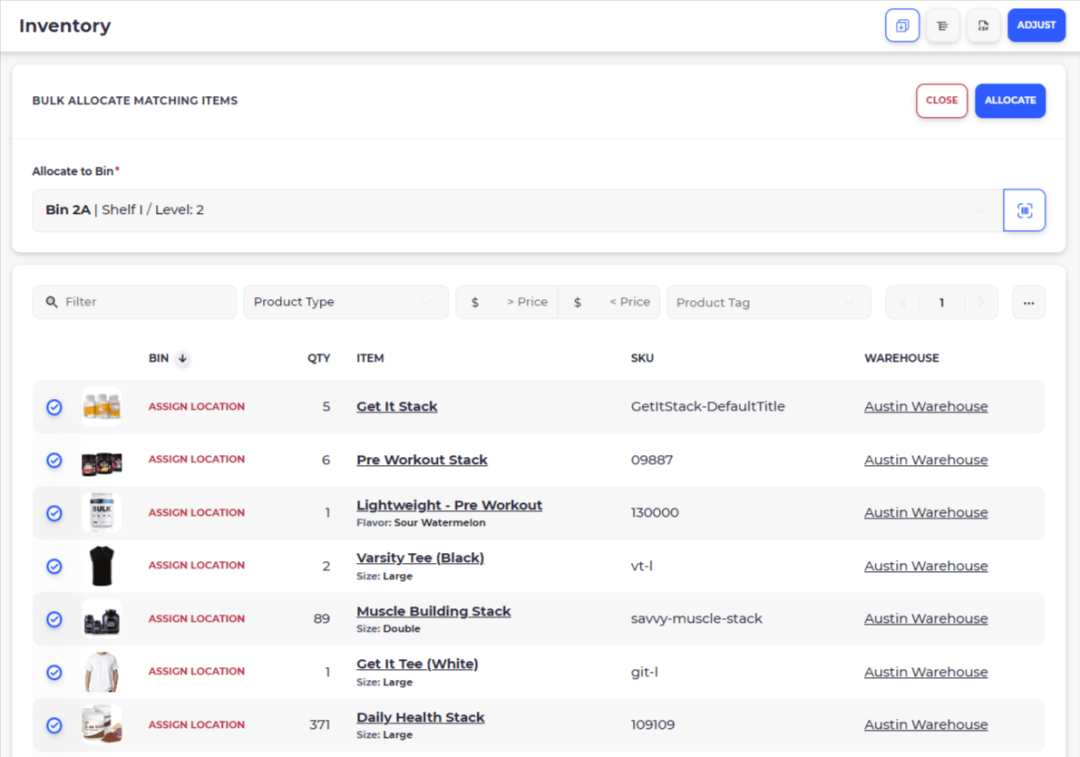Uncheck the Daily Health Stack row
Screen dimensions: 1080x757
click(x=54, y=725)
